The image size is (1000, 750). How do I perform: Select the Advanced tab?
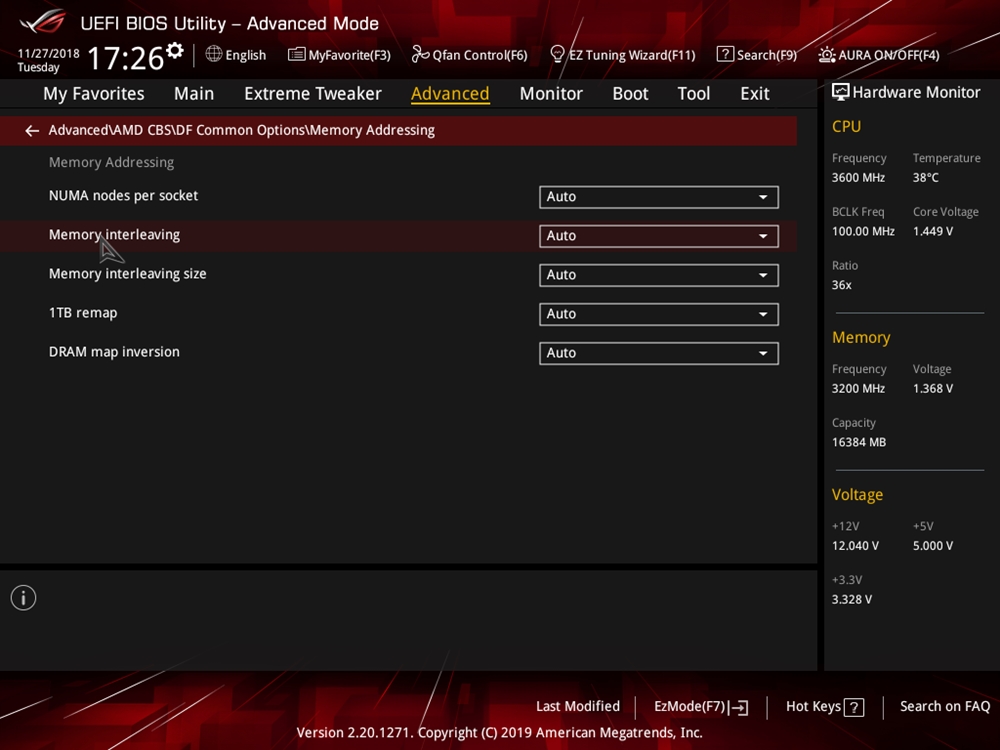coord(450,94)
